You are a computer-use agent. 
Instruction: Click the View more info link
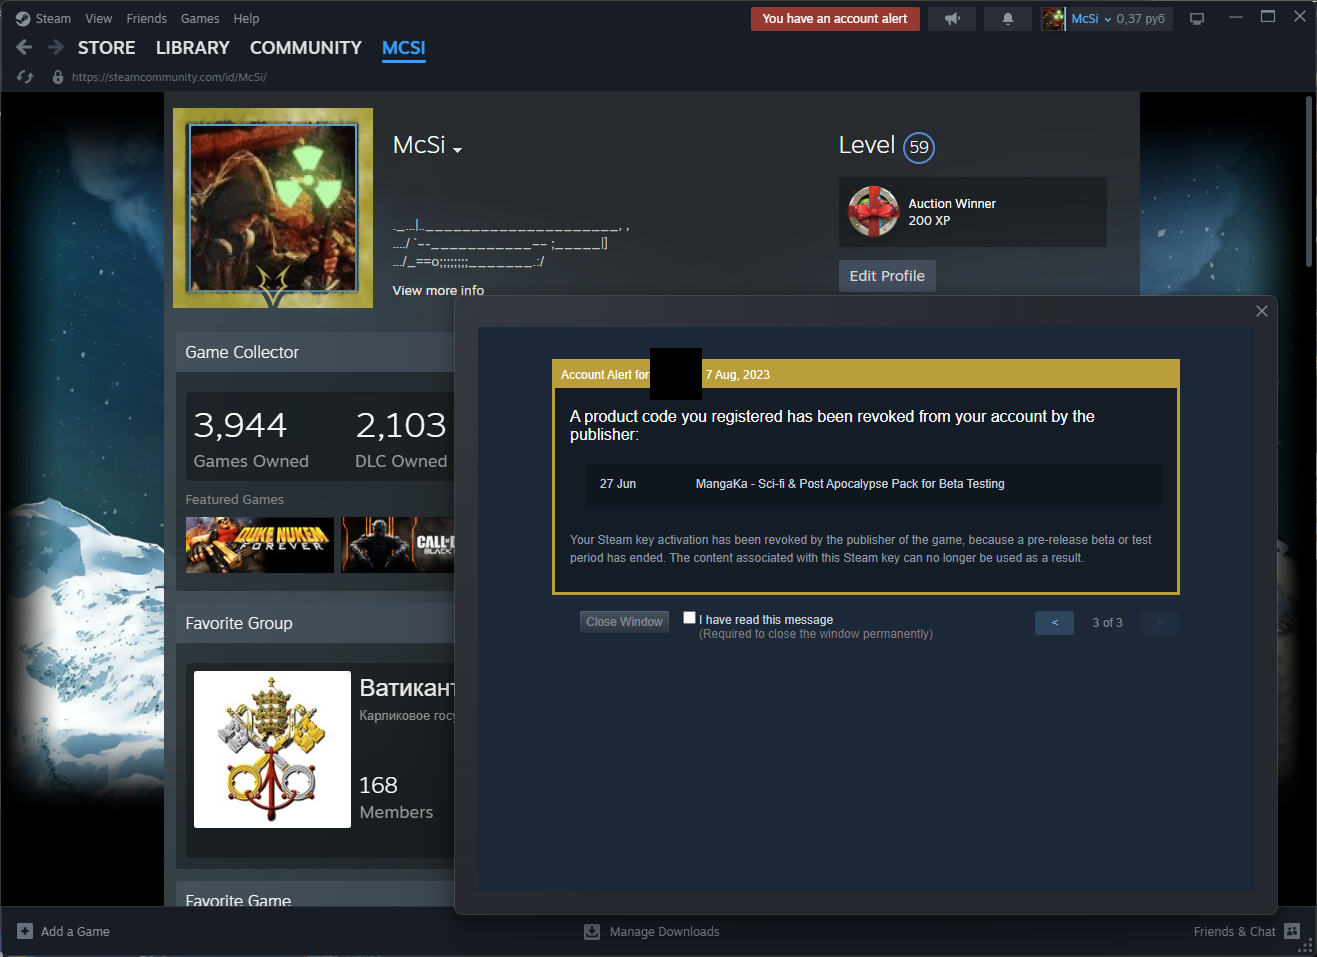(x=438, y=290)
